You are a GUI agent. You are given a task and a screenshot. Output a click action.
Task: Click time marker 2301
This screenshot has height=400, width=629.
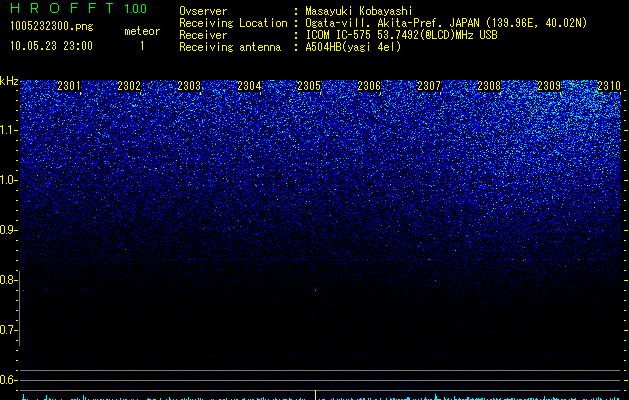coord(69,86)
